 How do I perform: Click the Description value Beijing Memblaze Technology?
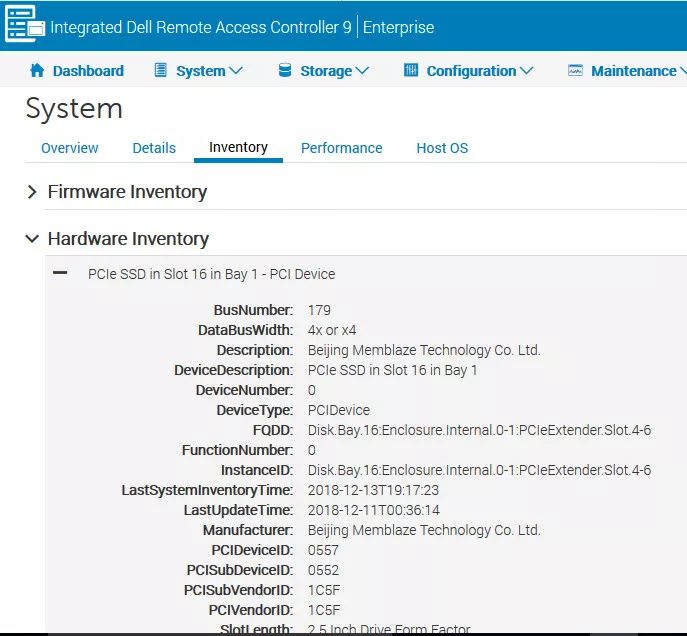coord(424,350)
